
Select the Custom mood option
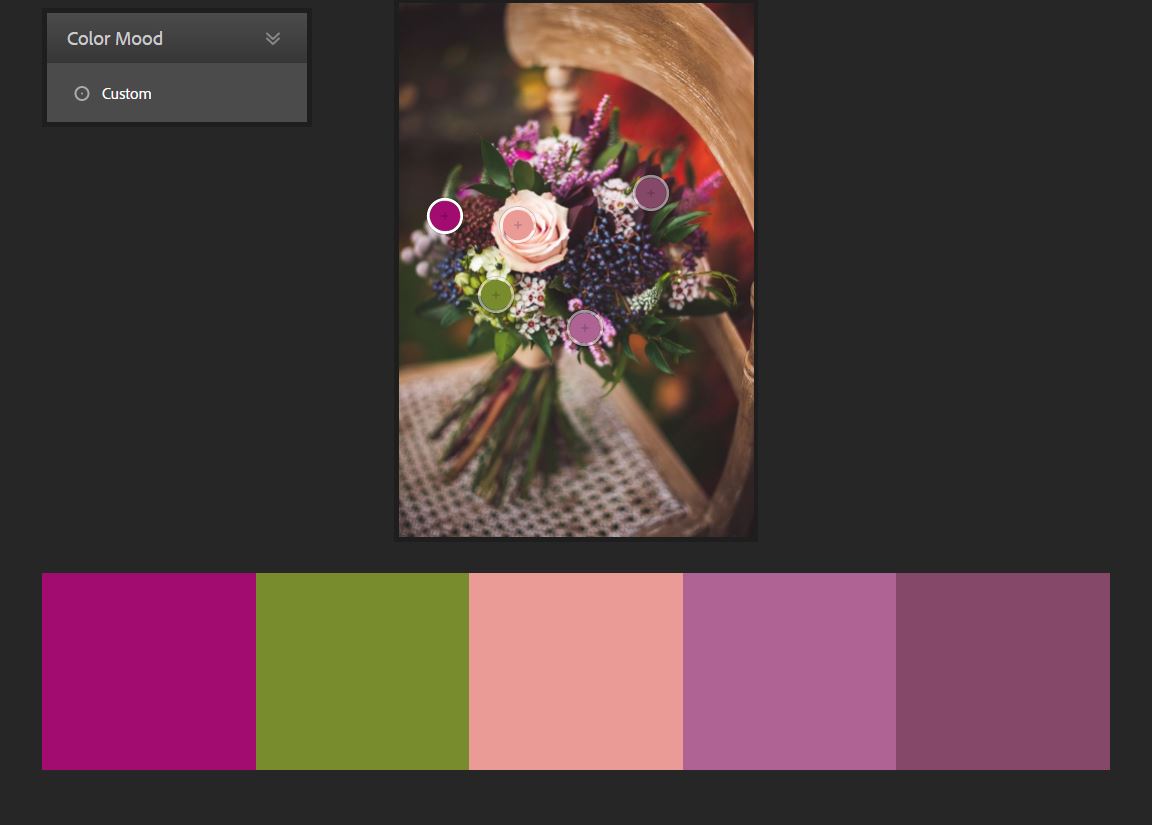click(177, 93)
